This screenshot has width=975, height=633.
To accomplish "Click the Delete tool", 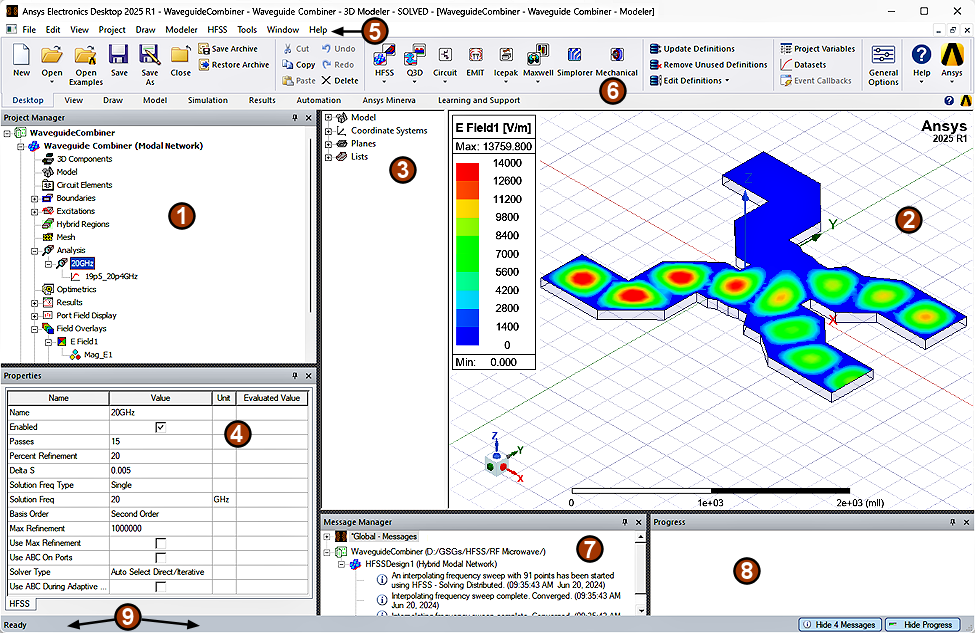I will [340, 80].
